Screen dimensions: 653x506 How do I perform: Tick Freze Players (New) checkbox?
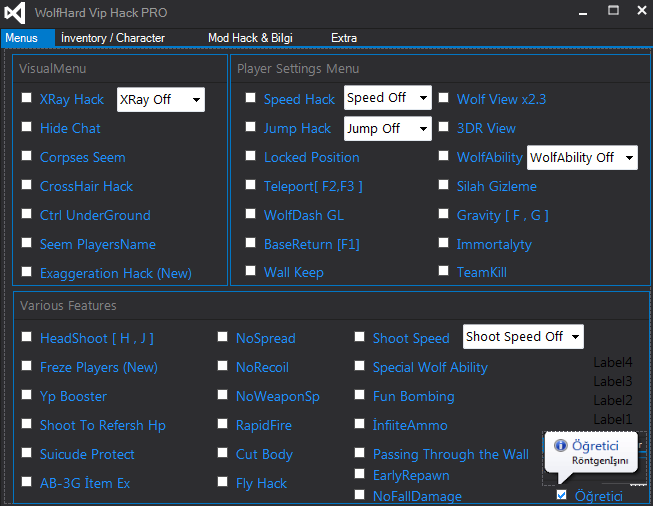tap(27, 366)
